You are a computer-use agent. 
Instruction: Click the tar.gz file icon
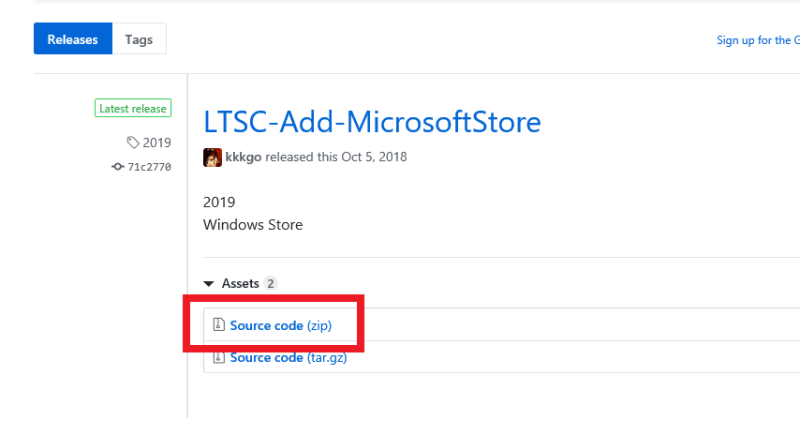pyautogui.click(x=217, y=357)
